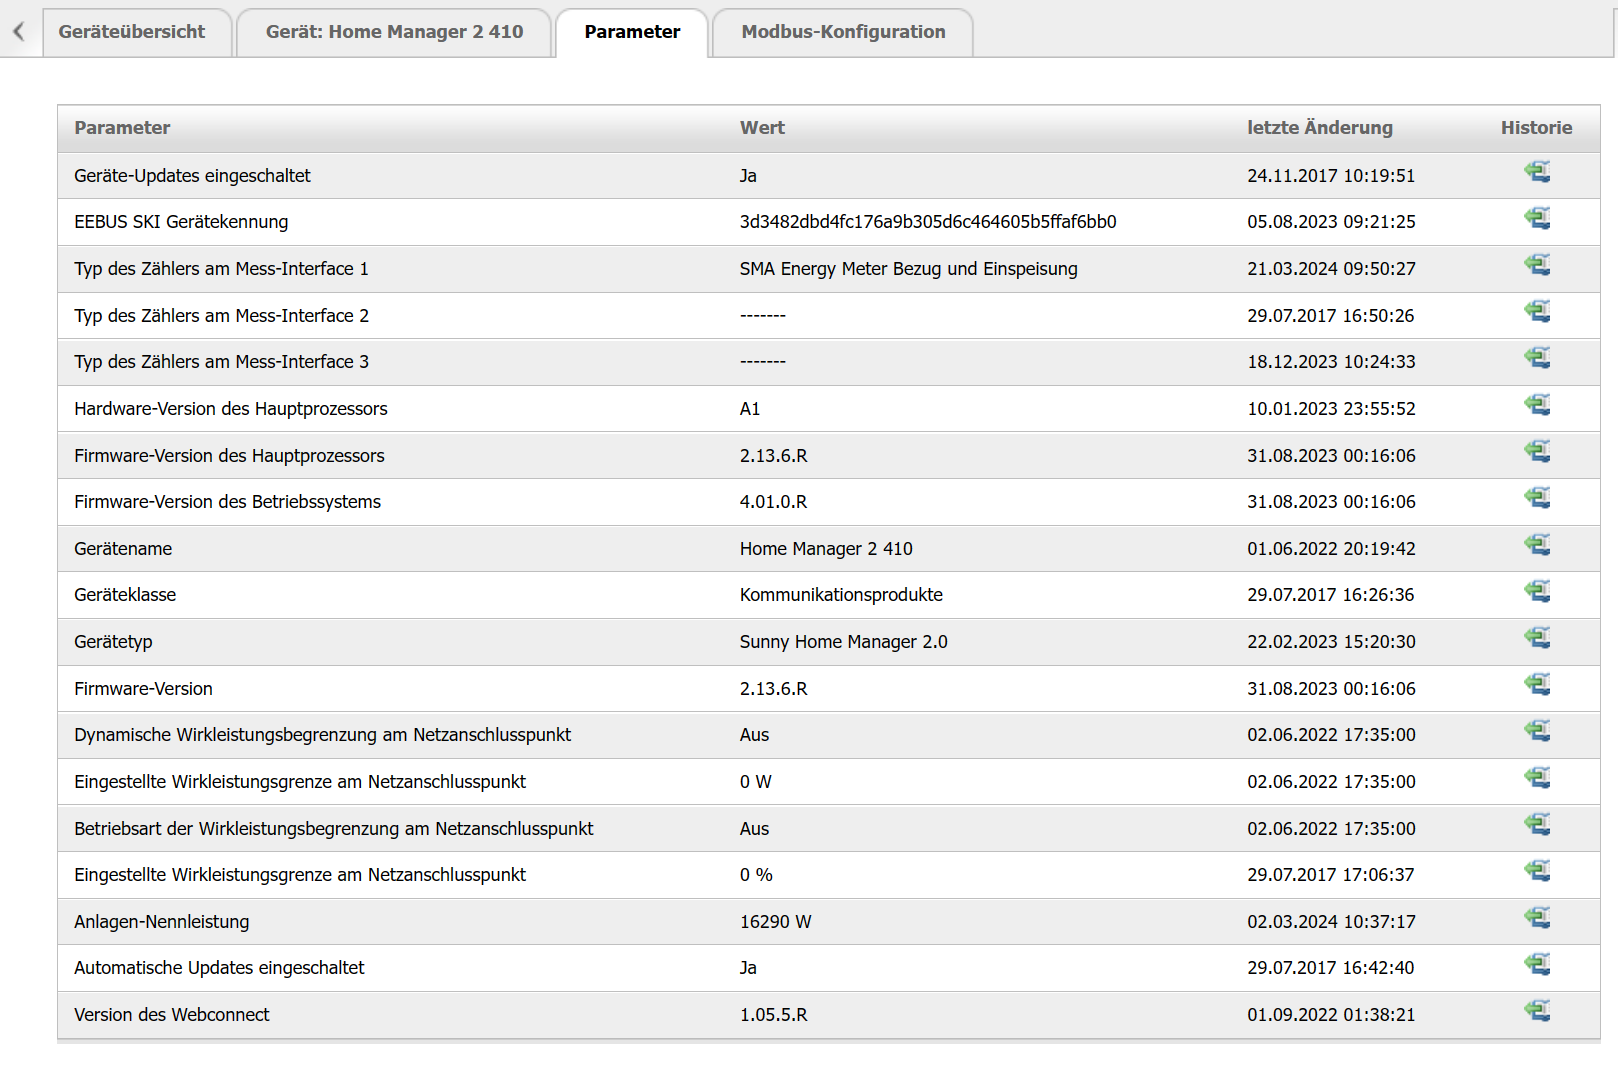Click the Webconnect version 1.05.5.R
Image resolution: width=1618 pixels, height=1083 pixels.
point(774,1015)
